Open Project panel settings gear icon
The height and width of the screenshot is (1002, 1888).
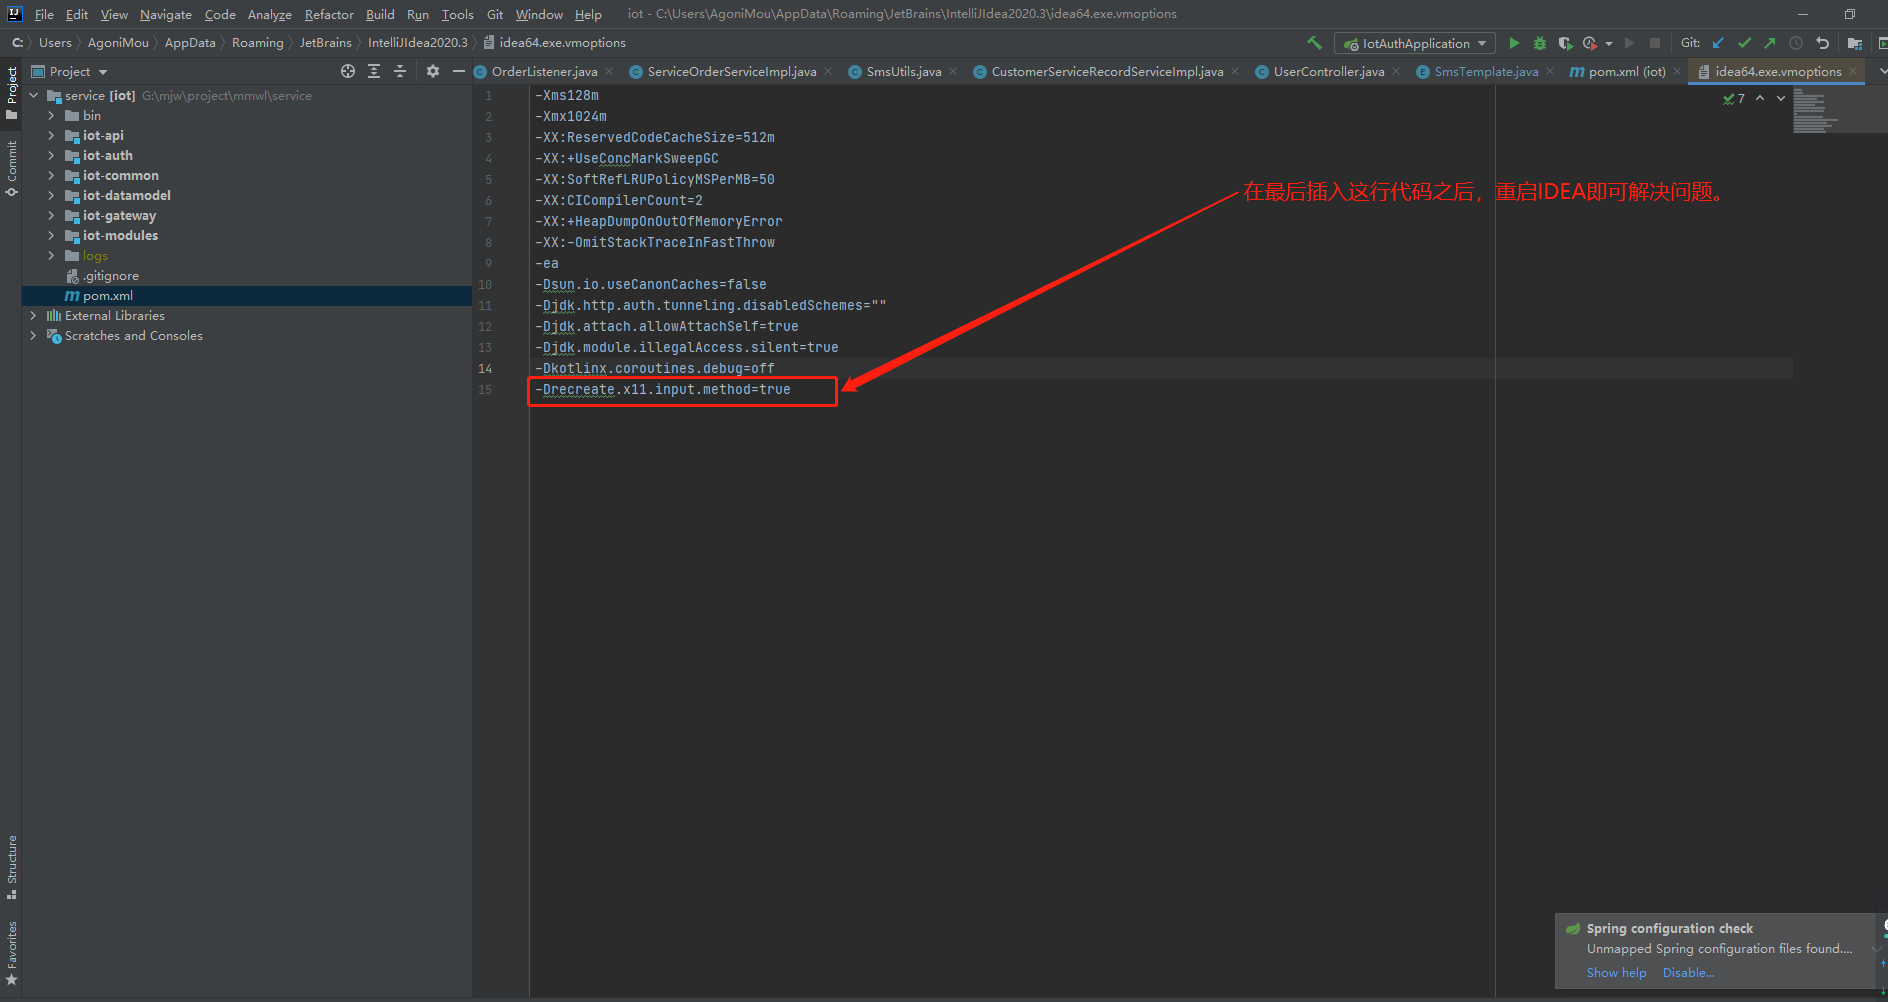point(432,71)
